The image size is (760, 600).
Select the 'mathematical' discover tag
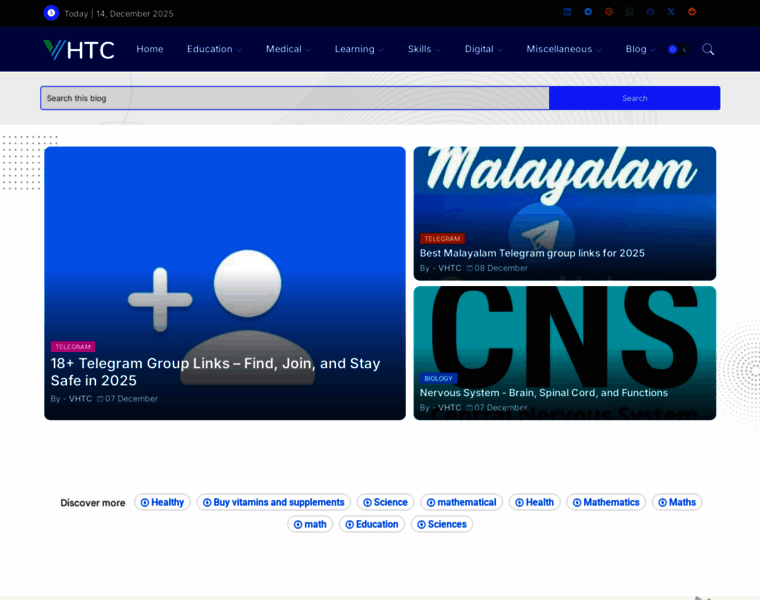(x=461, y=502)
